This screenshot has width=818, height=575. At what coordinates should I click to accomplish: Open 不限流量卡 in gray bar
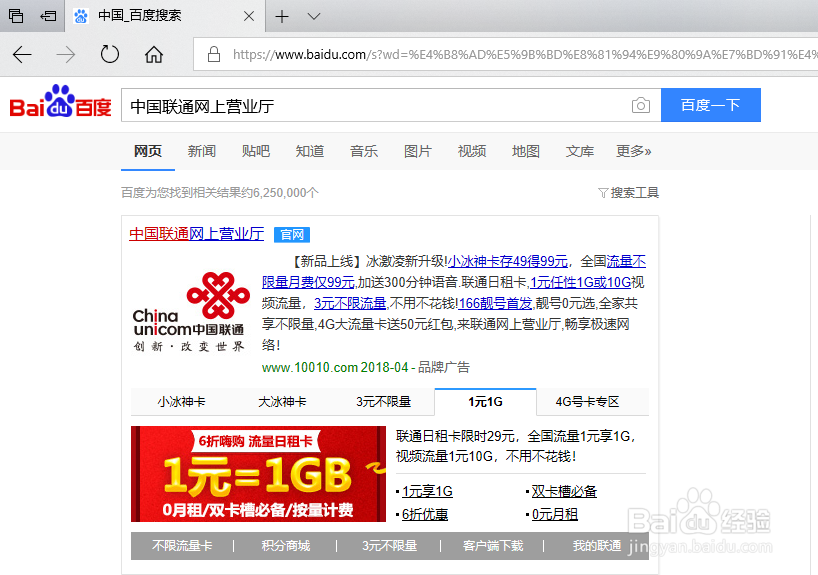point(182,546)
